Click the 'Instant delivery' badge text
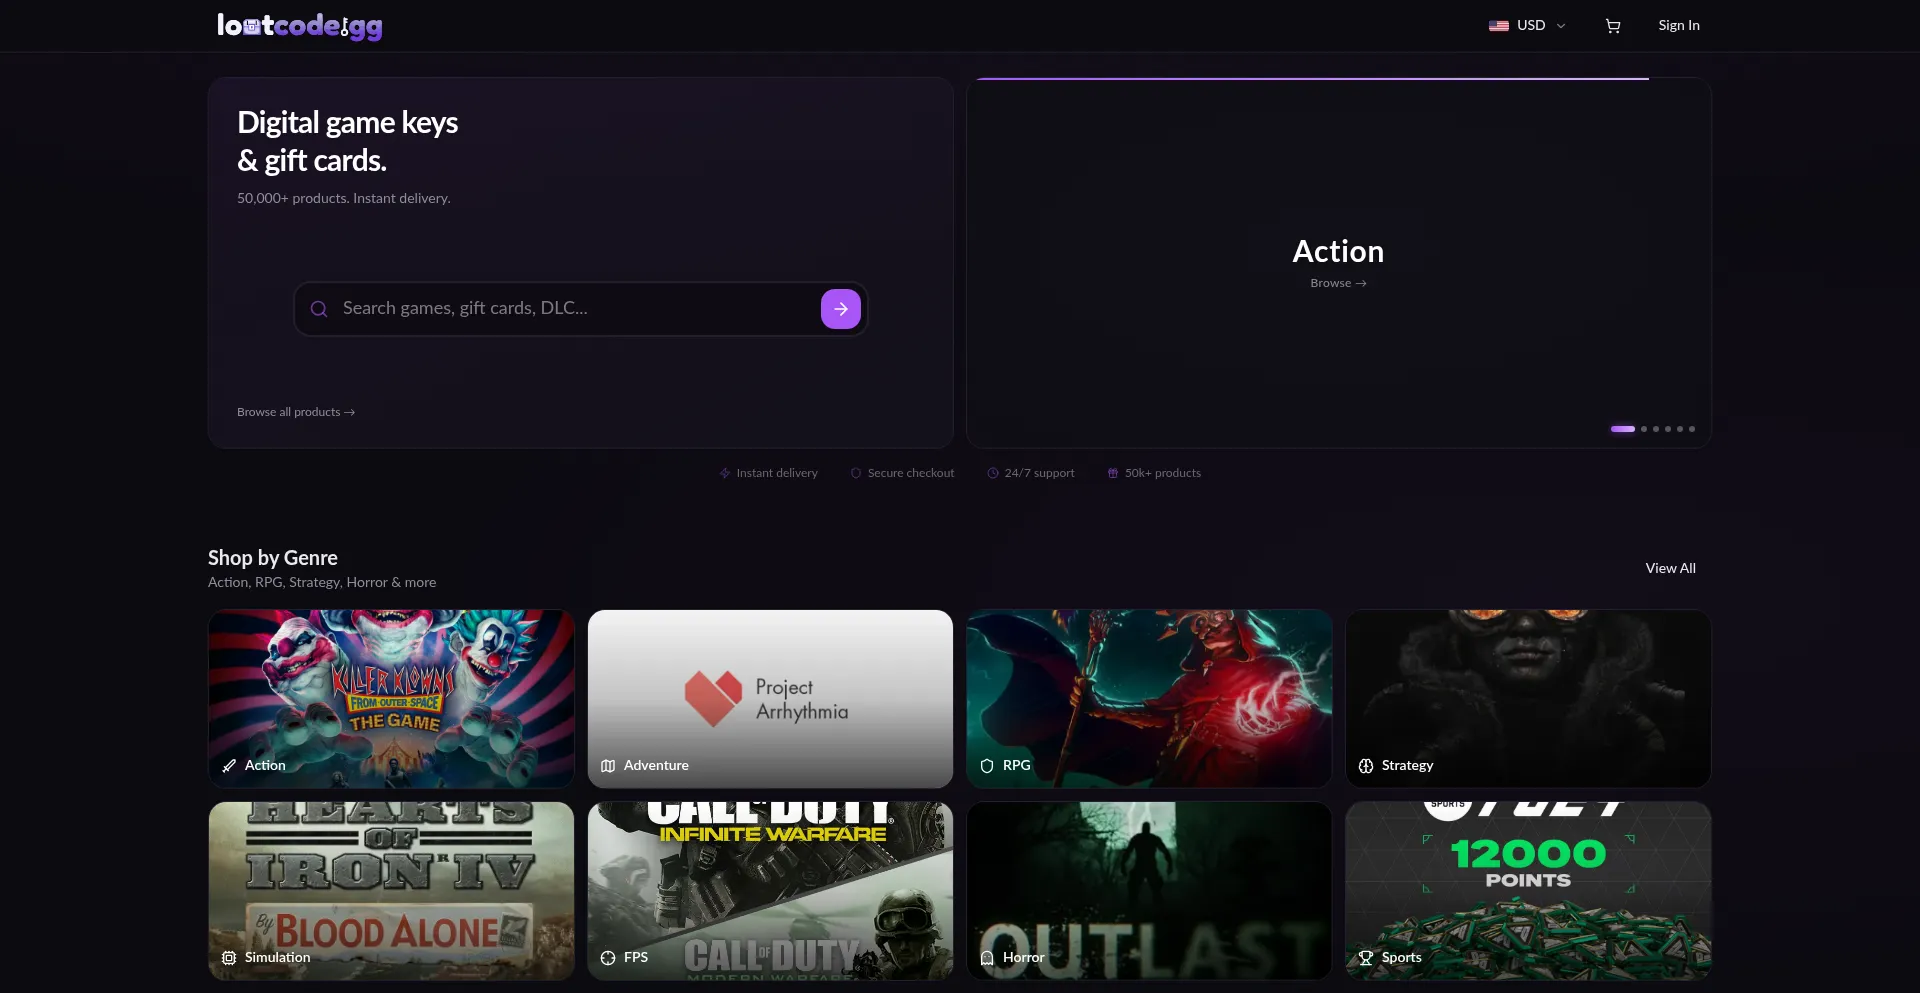 pyautogui.click(x=777, y=473)
